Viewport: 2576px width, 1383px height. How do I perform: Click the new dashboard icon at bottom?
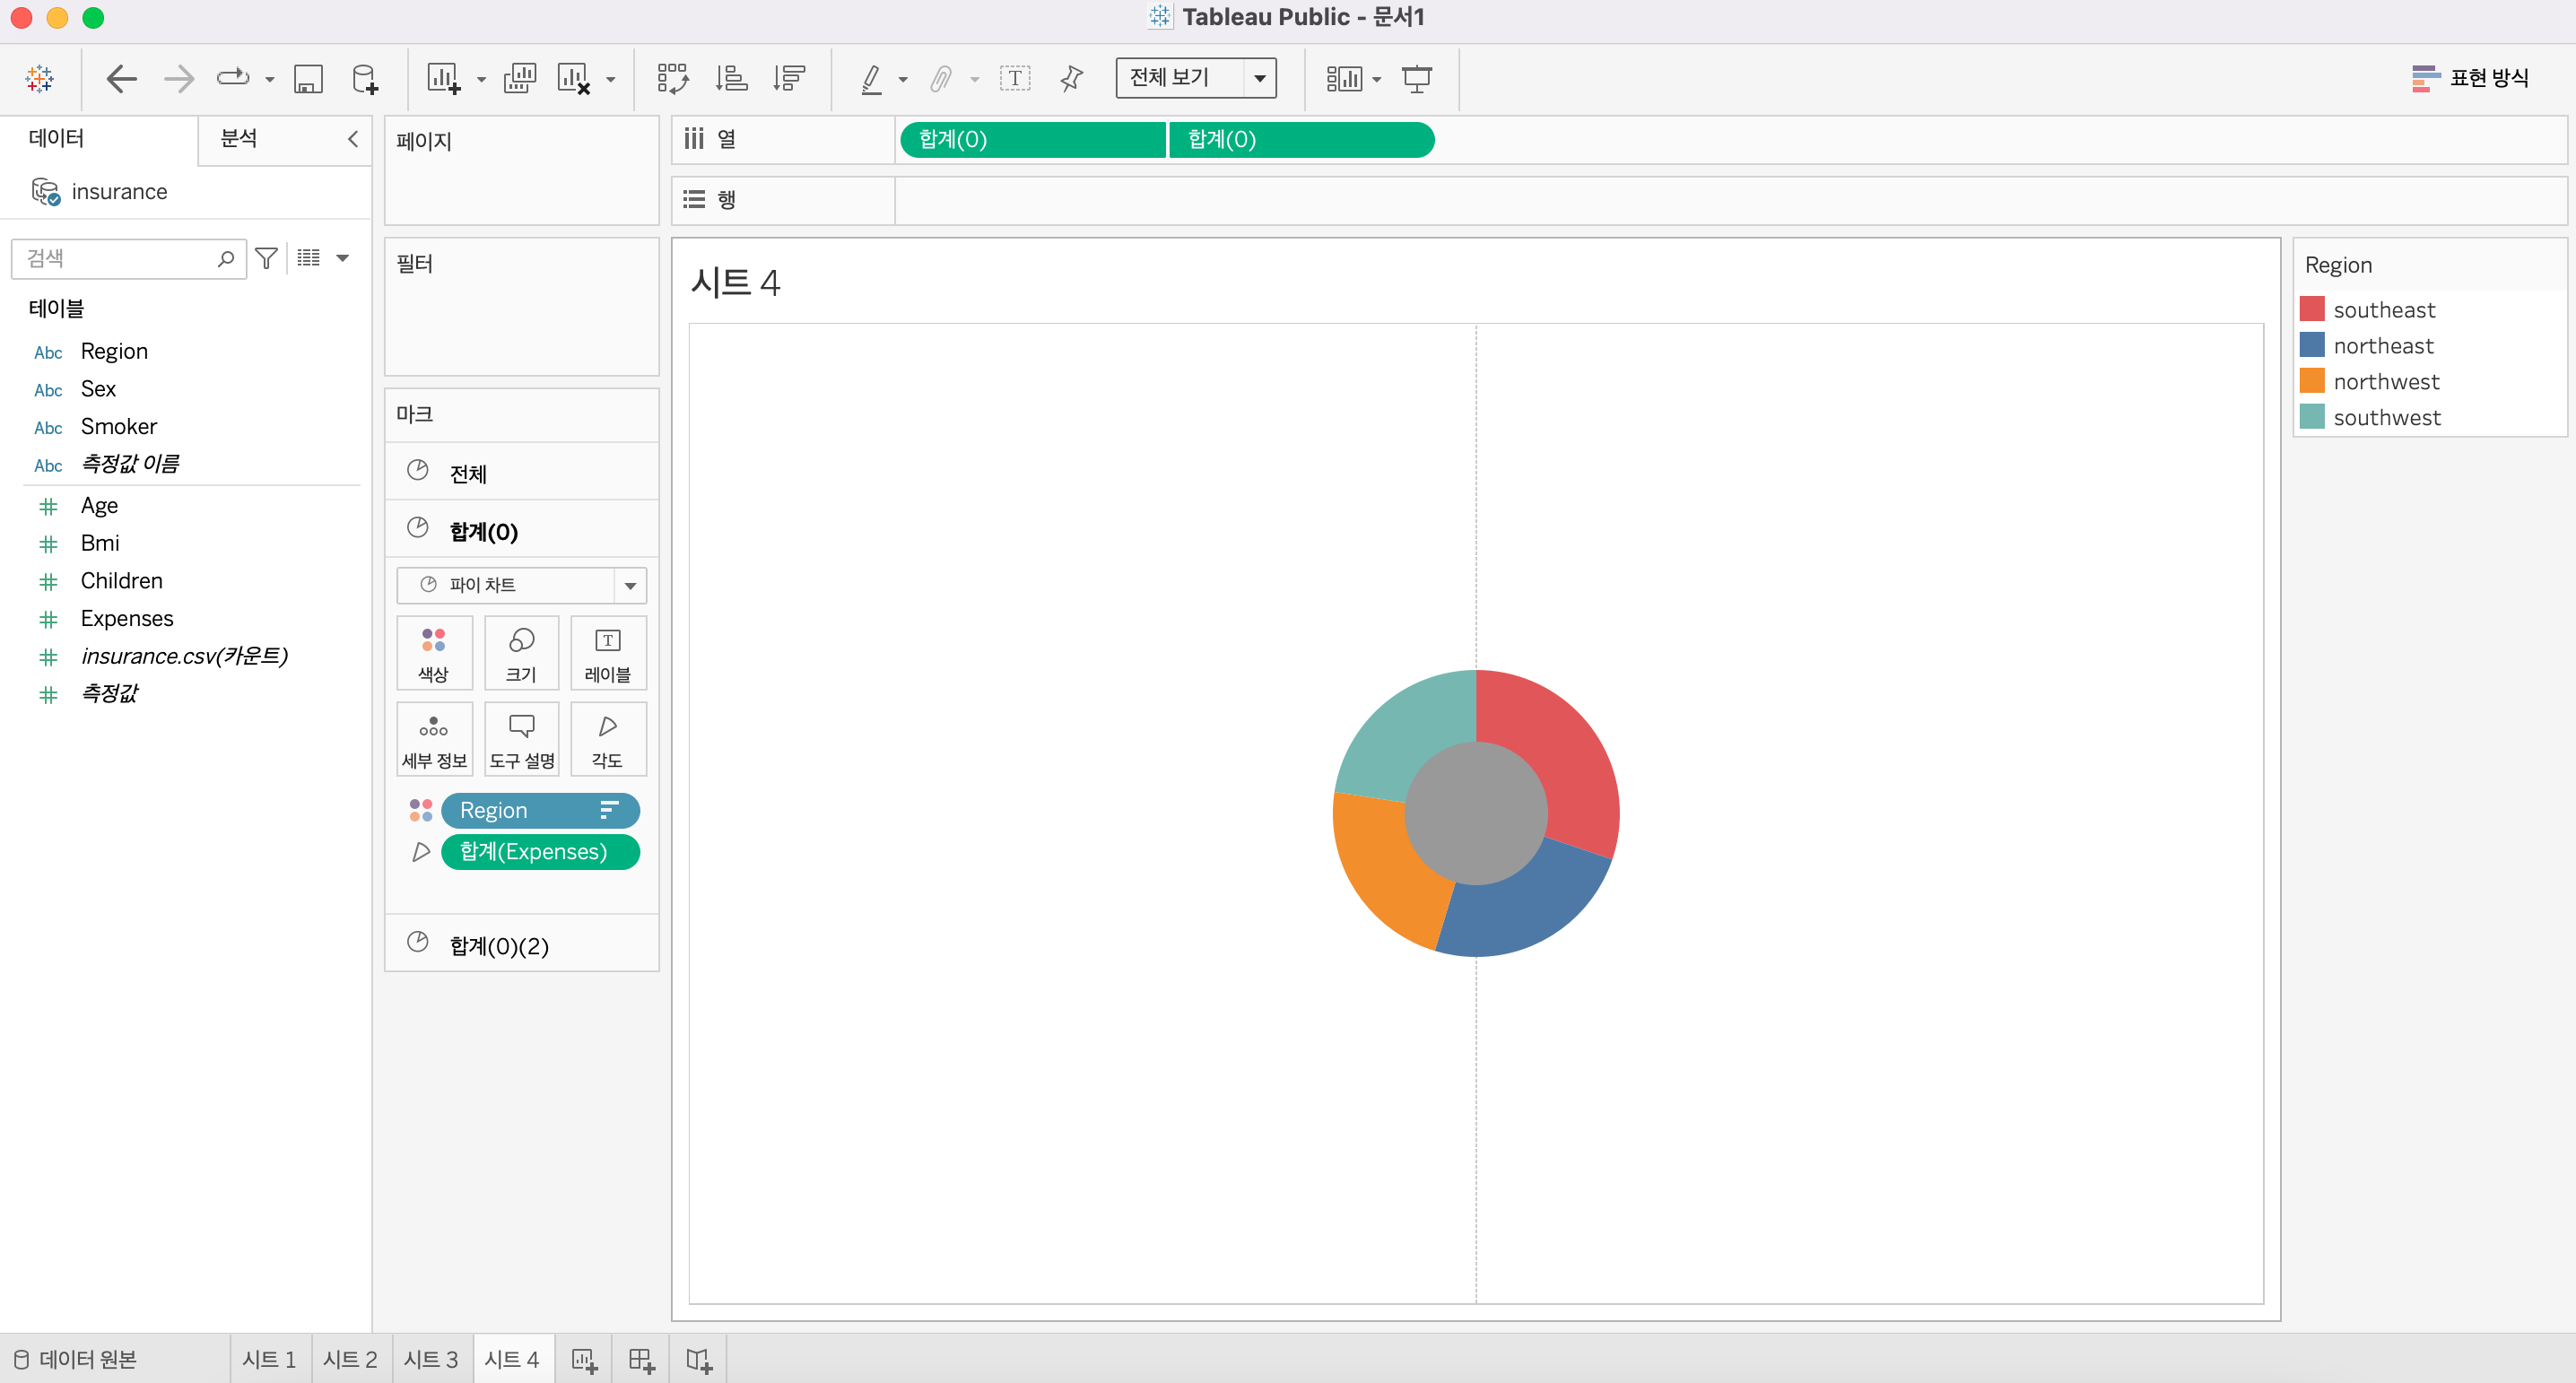pyautogui.click(x=641, y=1359)
